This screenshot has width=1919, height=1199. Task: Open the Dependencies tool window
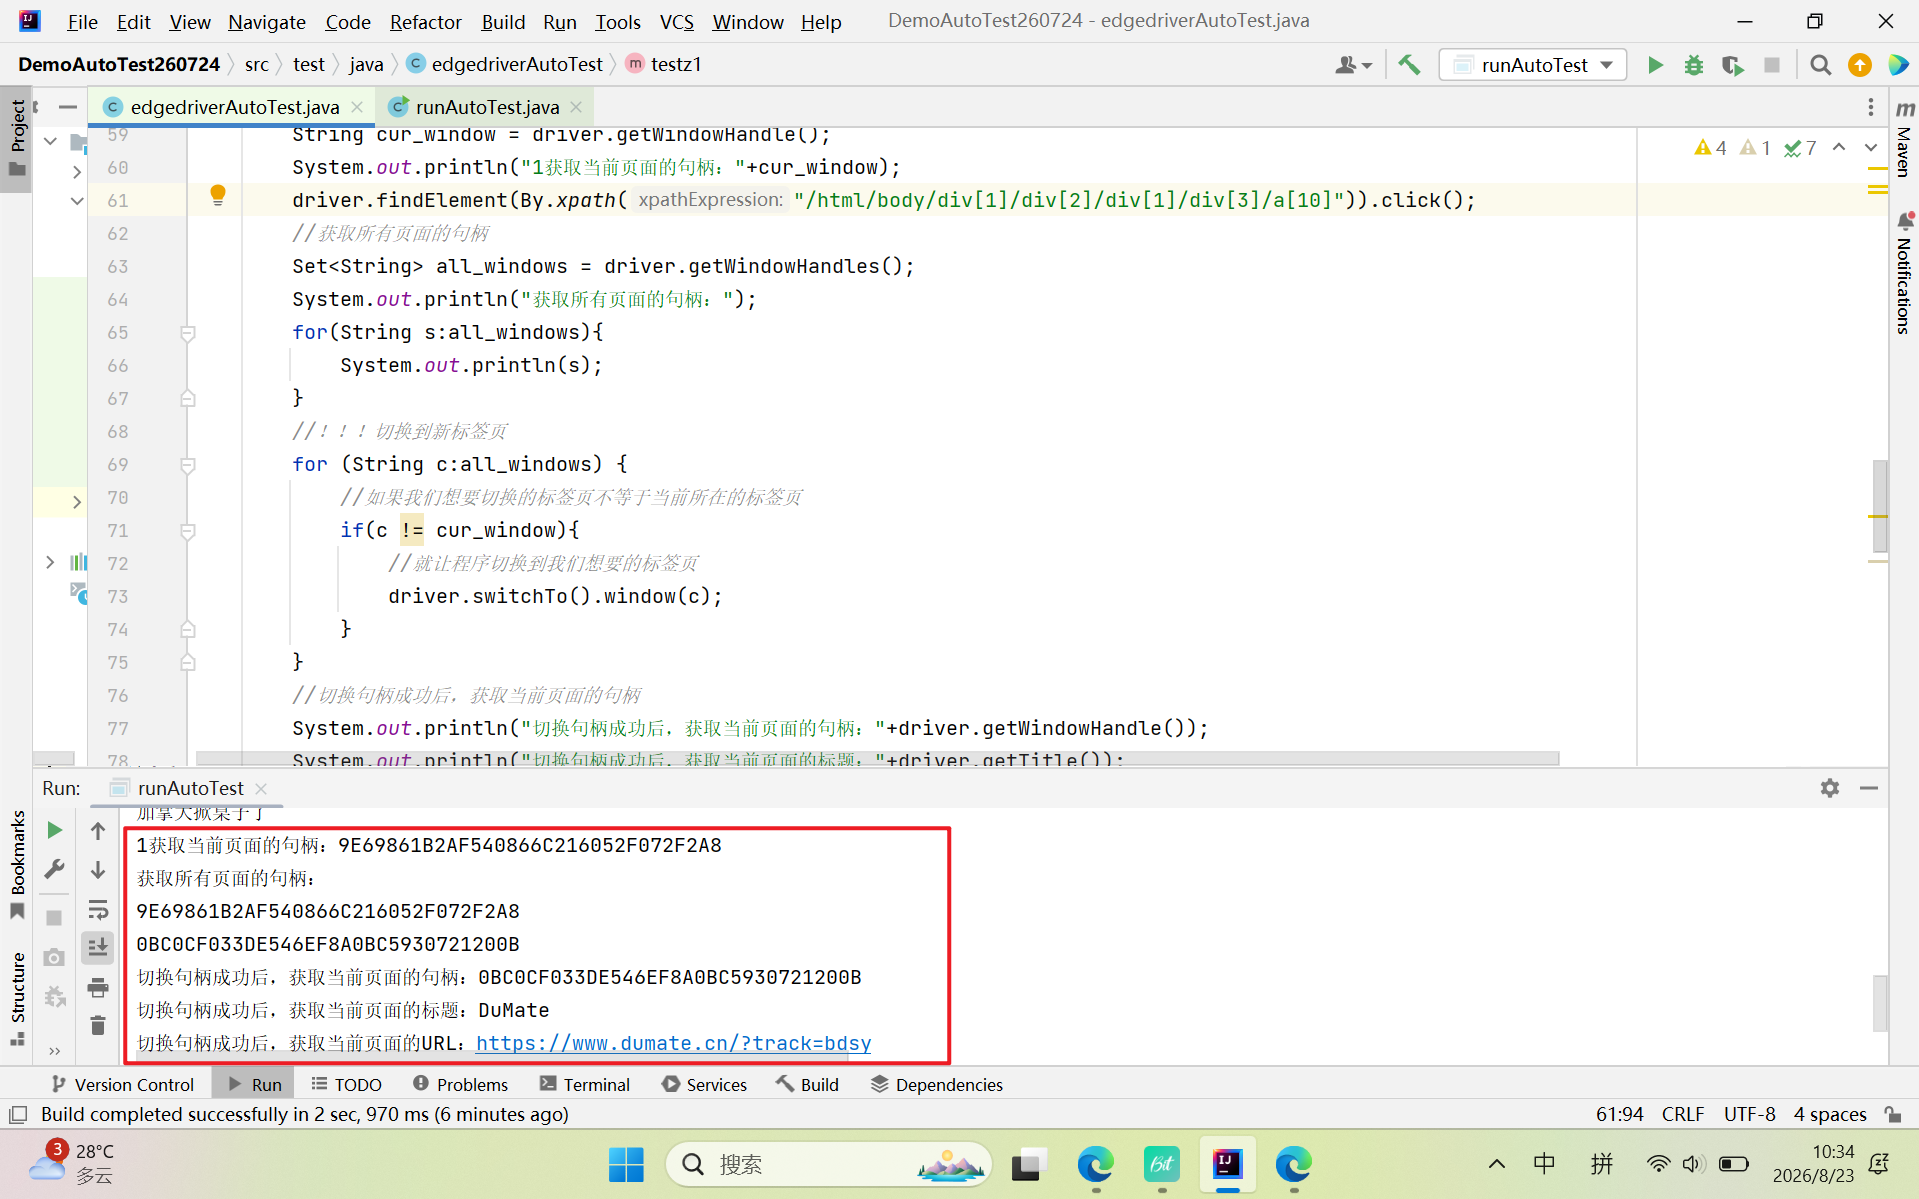[936, 1084]
